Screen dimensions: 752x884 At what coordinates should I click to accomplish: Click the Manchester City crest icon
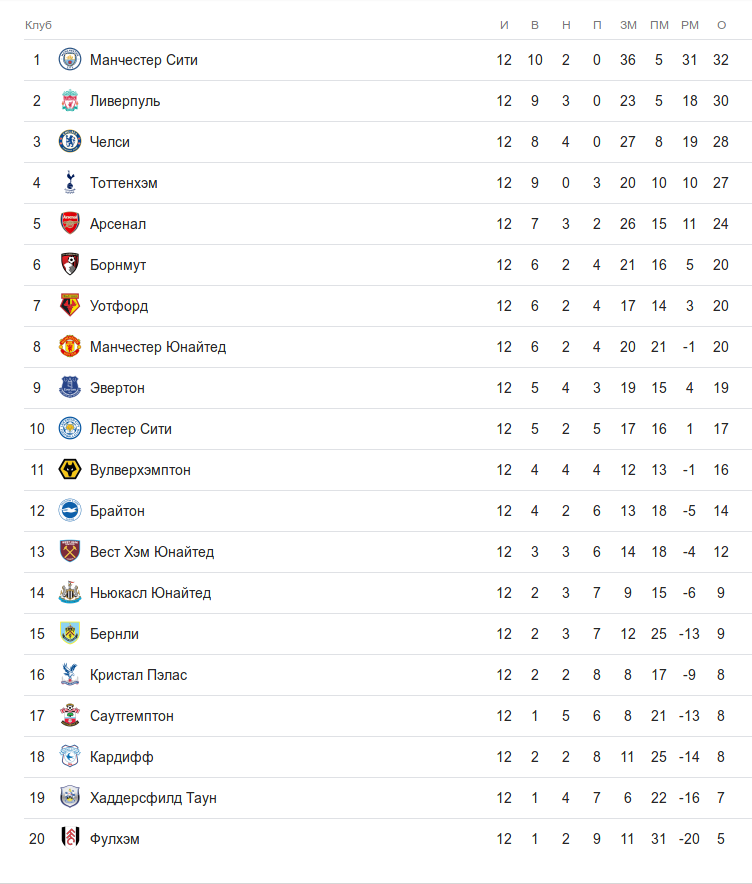69,60
